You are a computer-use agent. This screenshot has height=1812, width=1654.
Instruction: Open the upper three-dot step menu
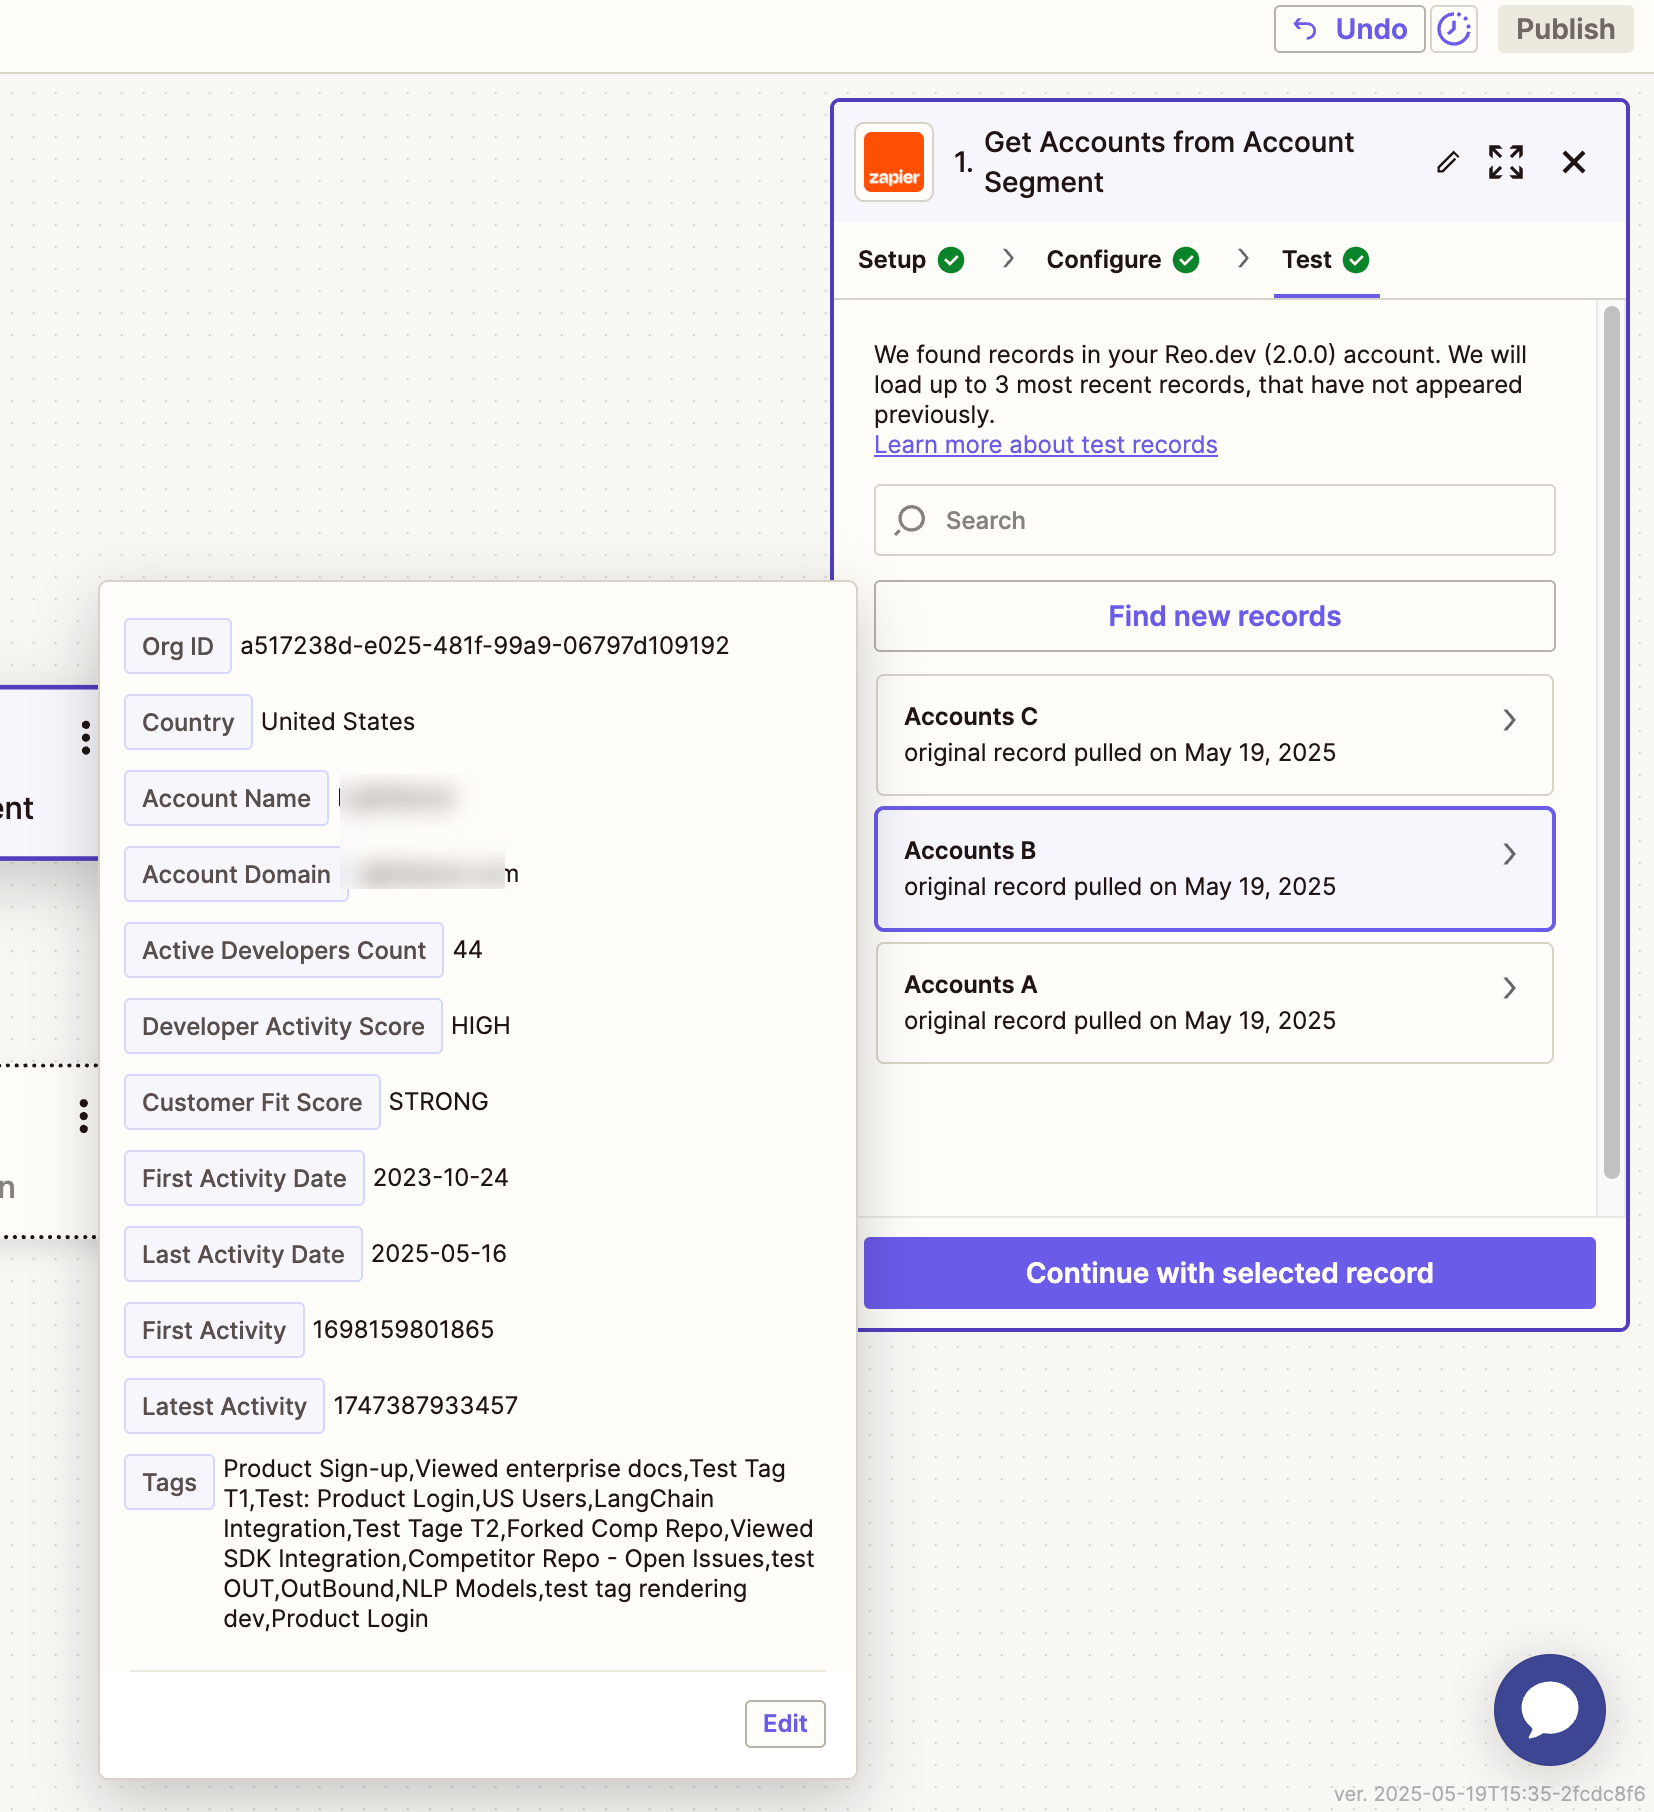pyautogui.click(x=86, y=737)
